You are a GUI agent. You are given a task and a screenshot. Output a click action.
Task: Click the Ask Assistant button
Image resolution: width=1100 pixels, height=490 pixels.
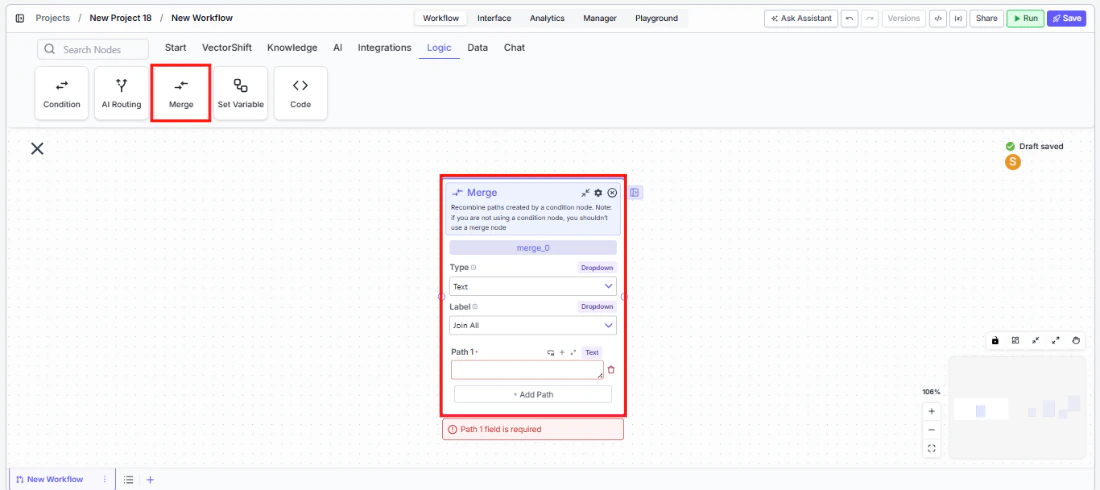(801, 18)
